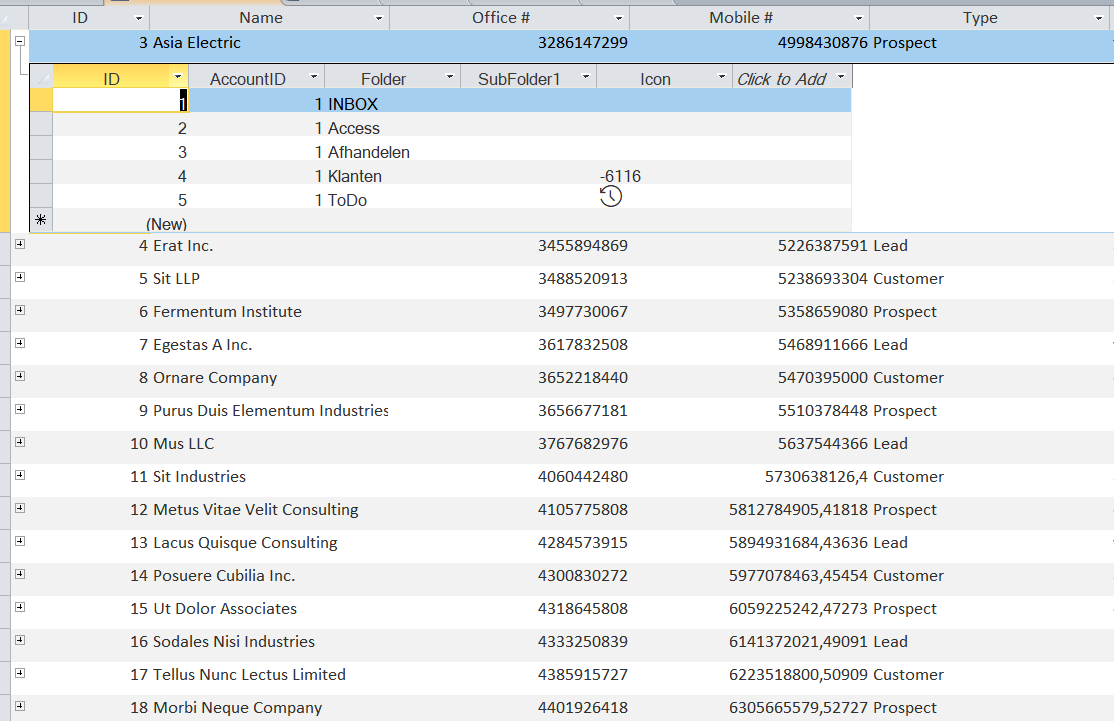
Task: Open the Click to Add dropdown arrow
Action: coord(841,77)
